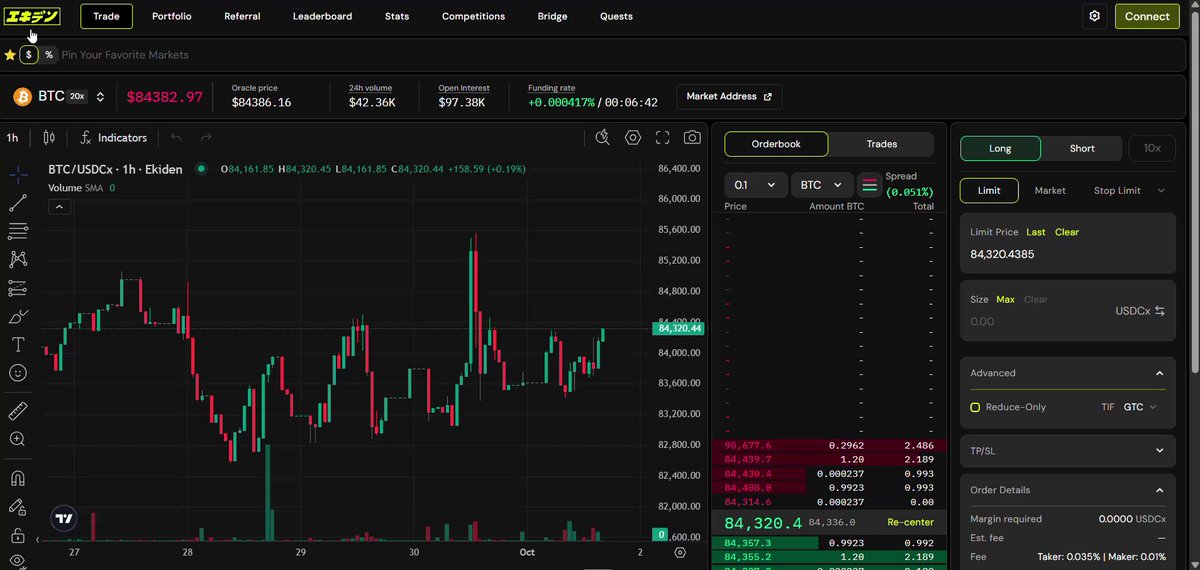The width and height of the screenshot is (1200, 570).
Task: Toggle stay in drawing mode
Action: pyautogui.click(x=18, y=507)
